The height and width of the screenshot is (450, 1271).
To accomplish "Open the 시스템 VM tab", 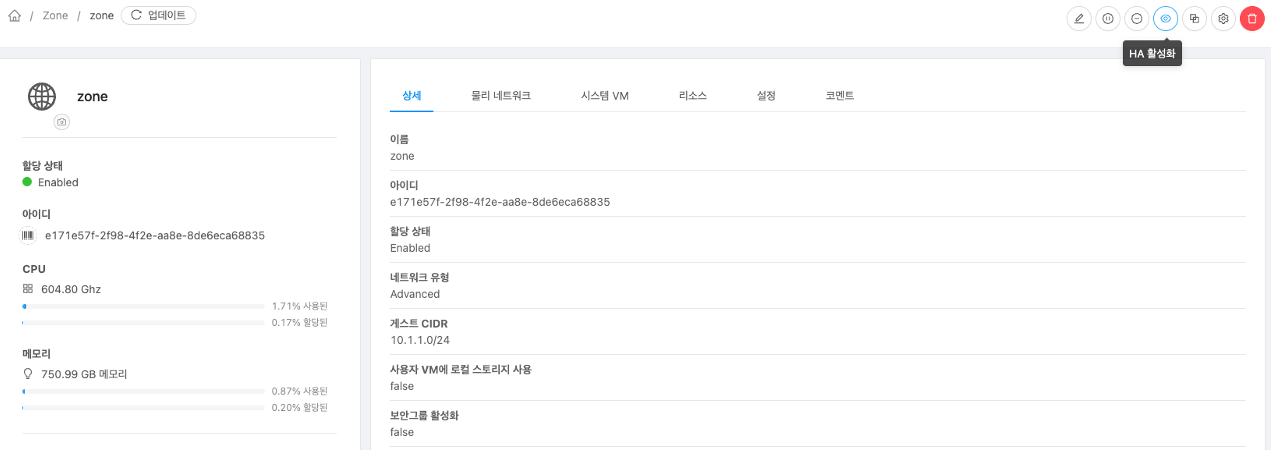I will pos(604,96).
